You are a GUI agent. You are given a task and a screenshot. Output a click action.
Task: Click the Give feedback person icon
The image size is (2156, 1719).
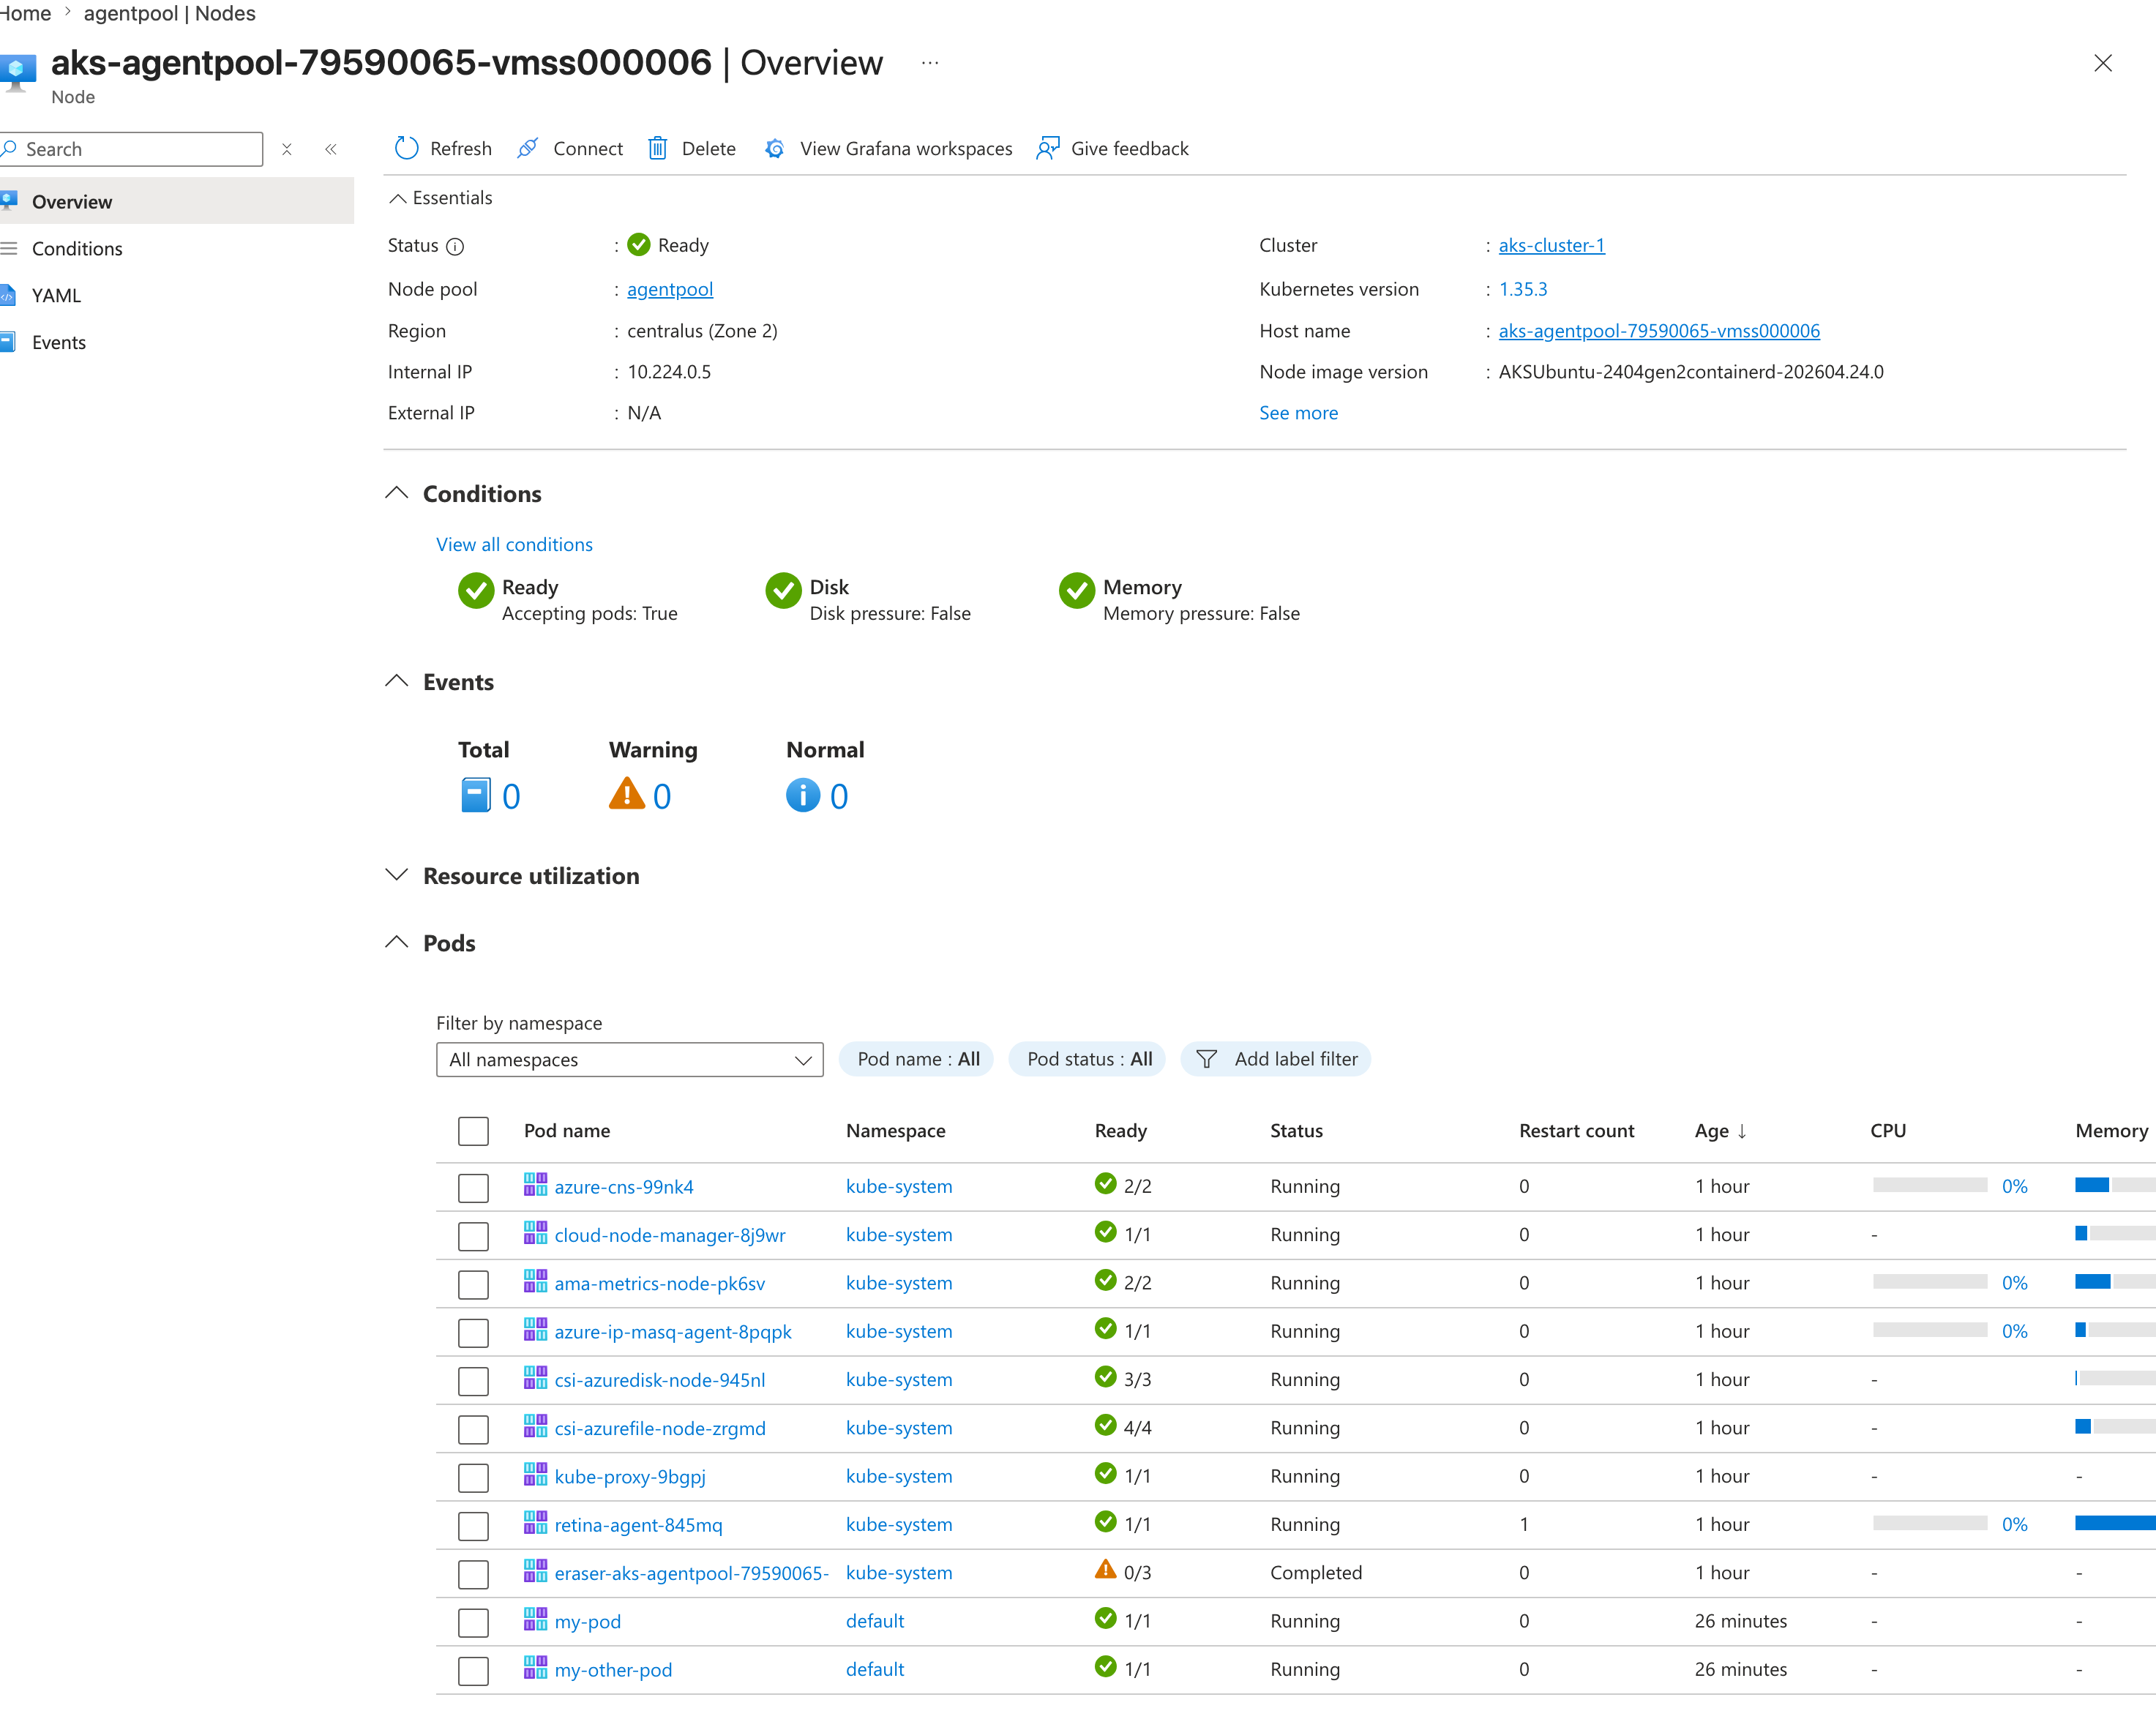point(1047,148)
